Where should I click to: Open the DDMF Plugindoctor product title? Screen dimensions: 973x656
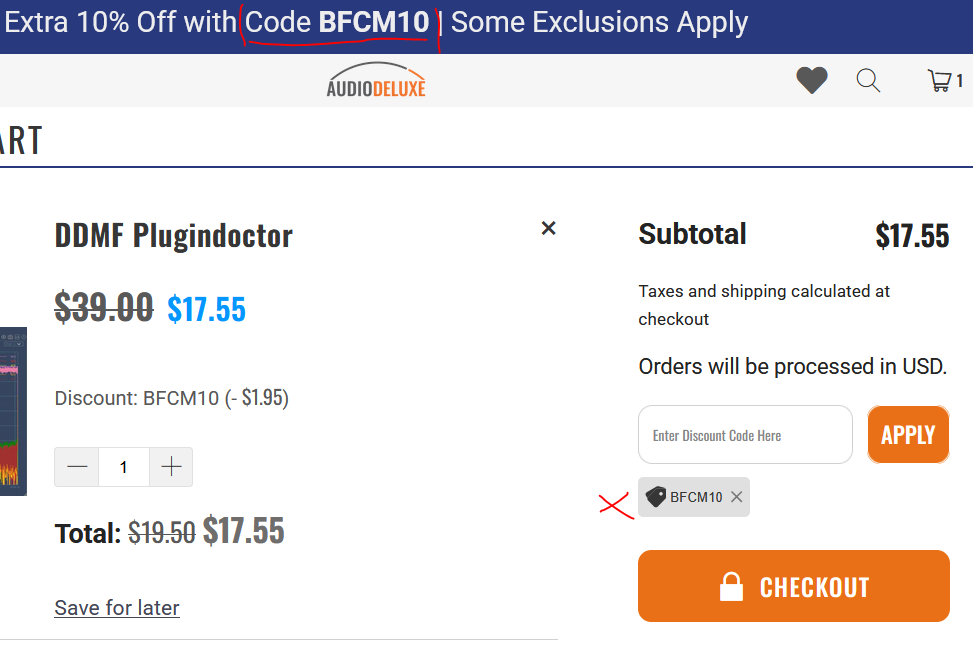[173, 236]
